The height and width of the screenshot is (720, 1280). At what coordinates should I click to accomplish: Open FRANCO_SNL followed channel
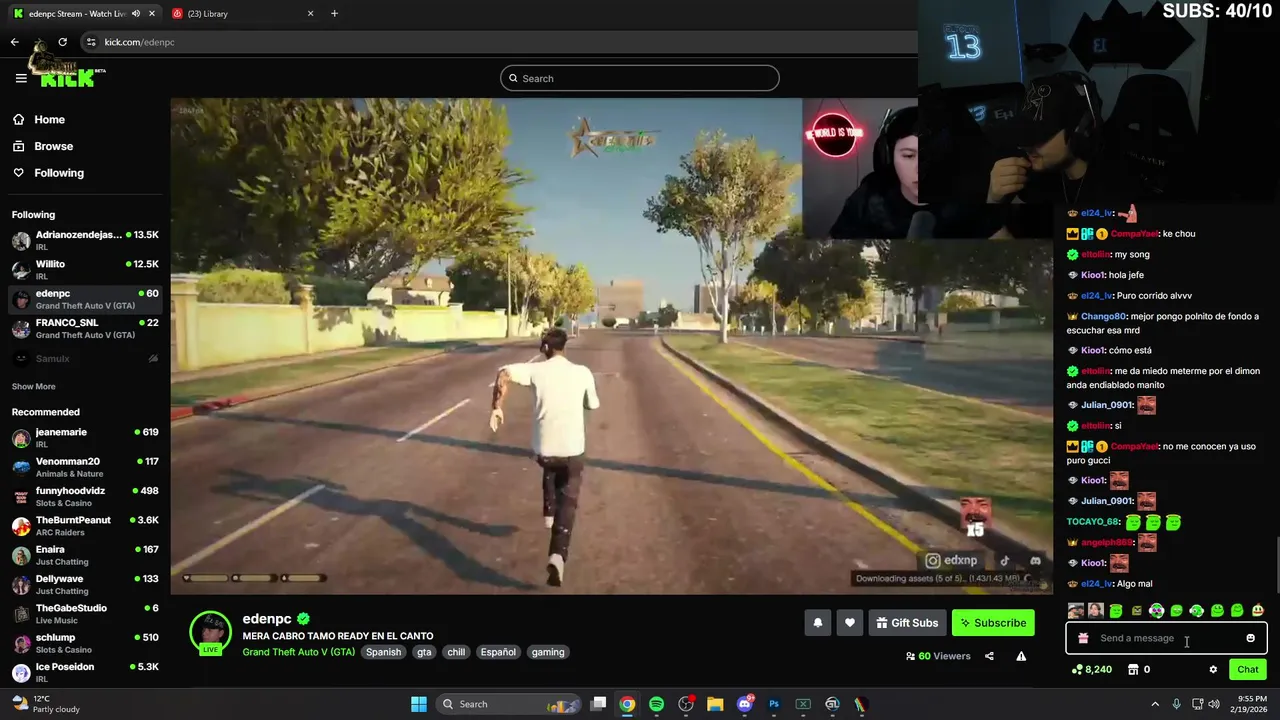pyautogui.click(x=85, y=328)
